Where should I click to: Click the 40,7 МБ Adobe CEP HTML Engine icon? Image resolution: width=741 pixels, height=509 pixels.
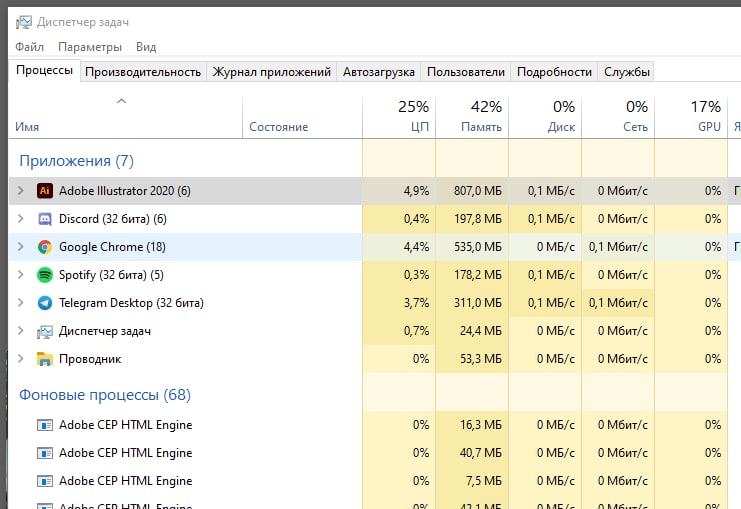click(x=45, y=453)
